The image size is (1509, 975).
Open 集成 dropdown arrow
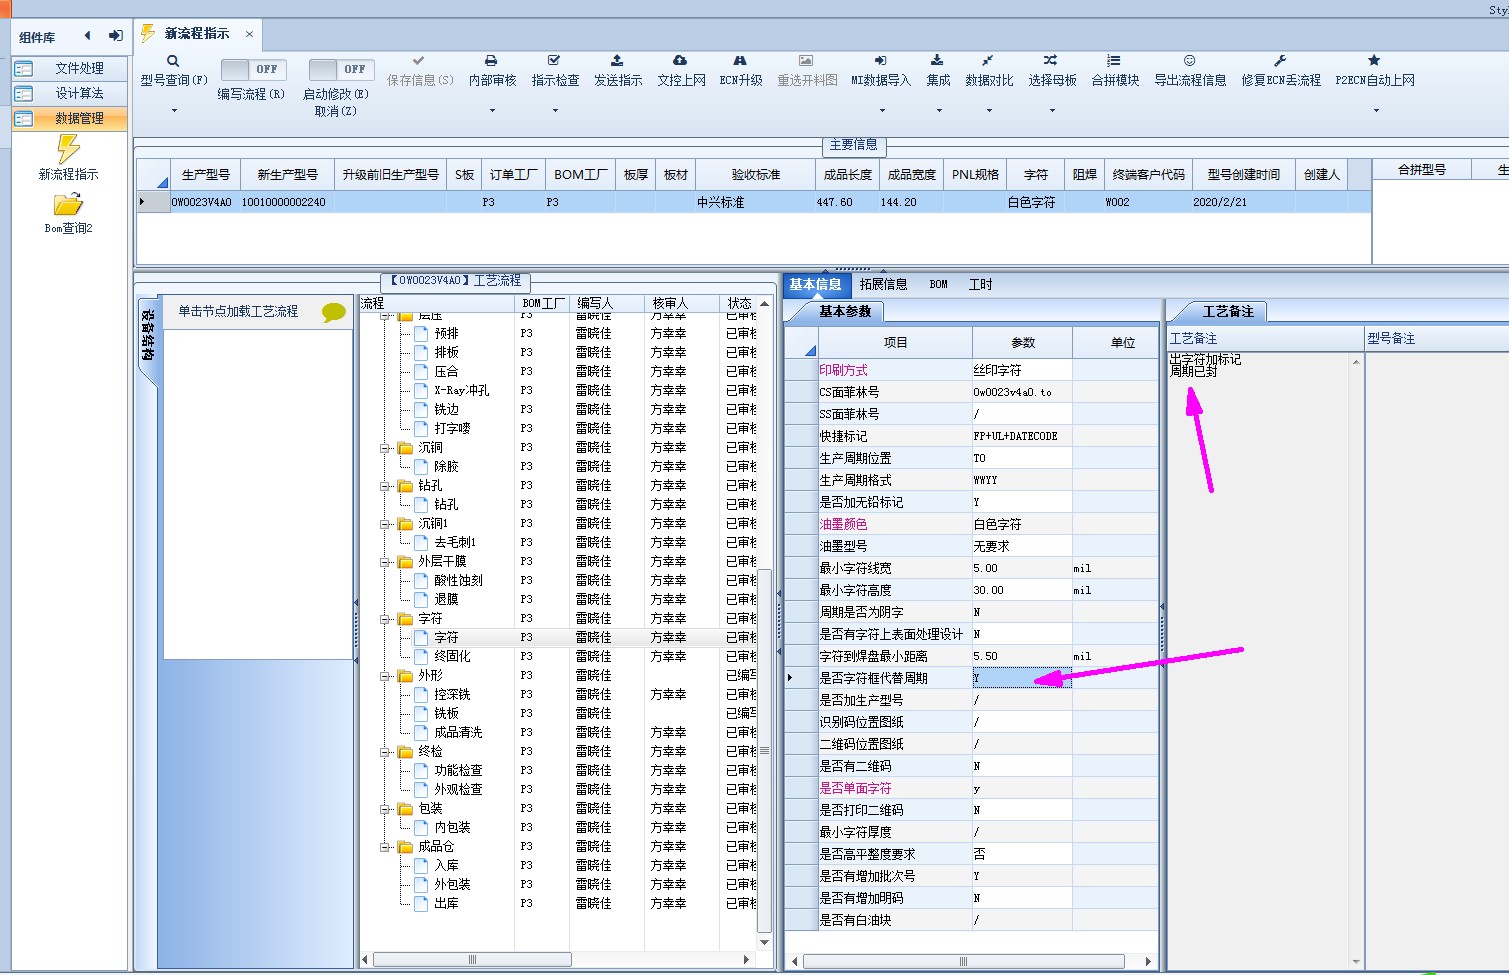938,110
